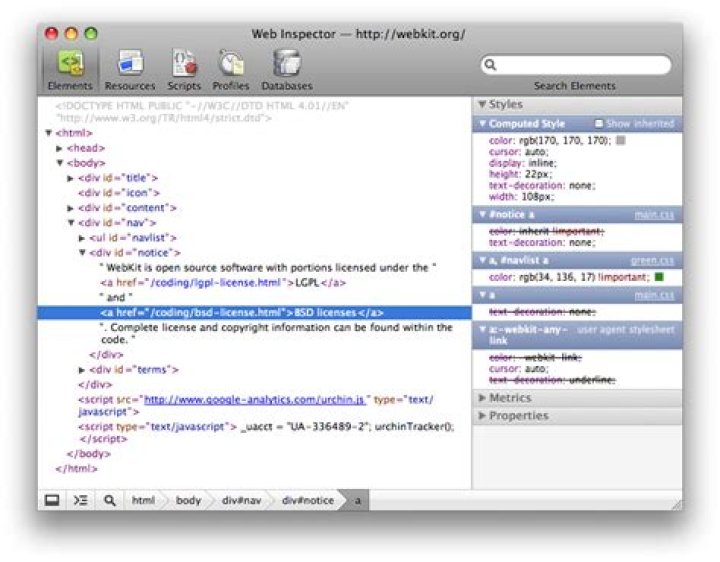Collapse the Computed Style section
The image size is (720, 562).
[483, 124]
